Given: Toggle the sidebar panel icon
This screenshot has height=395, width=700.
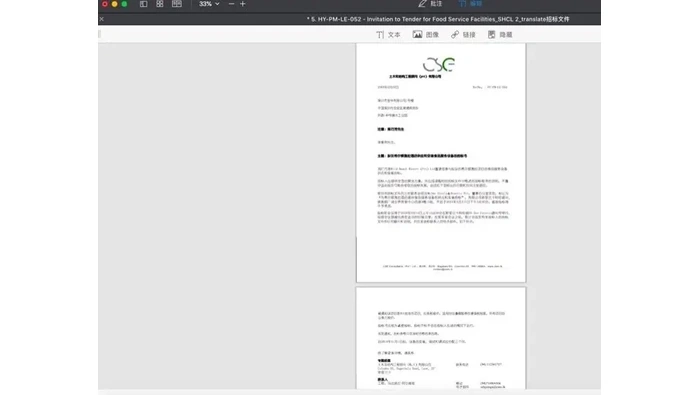Looking at the screenshot, I should pyautogui.click(x=143, y=4).
